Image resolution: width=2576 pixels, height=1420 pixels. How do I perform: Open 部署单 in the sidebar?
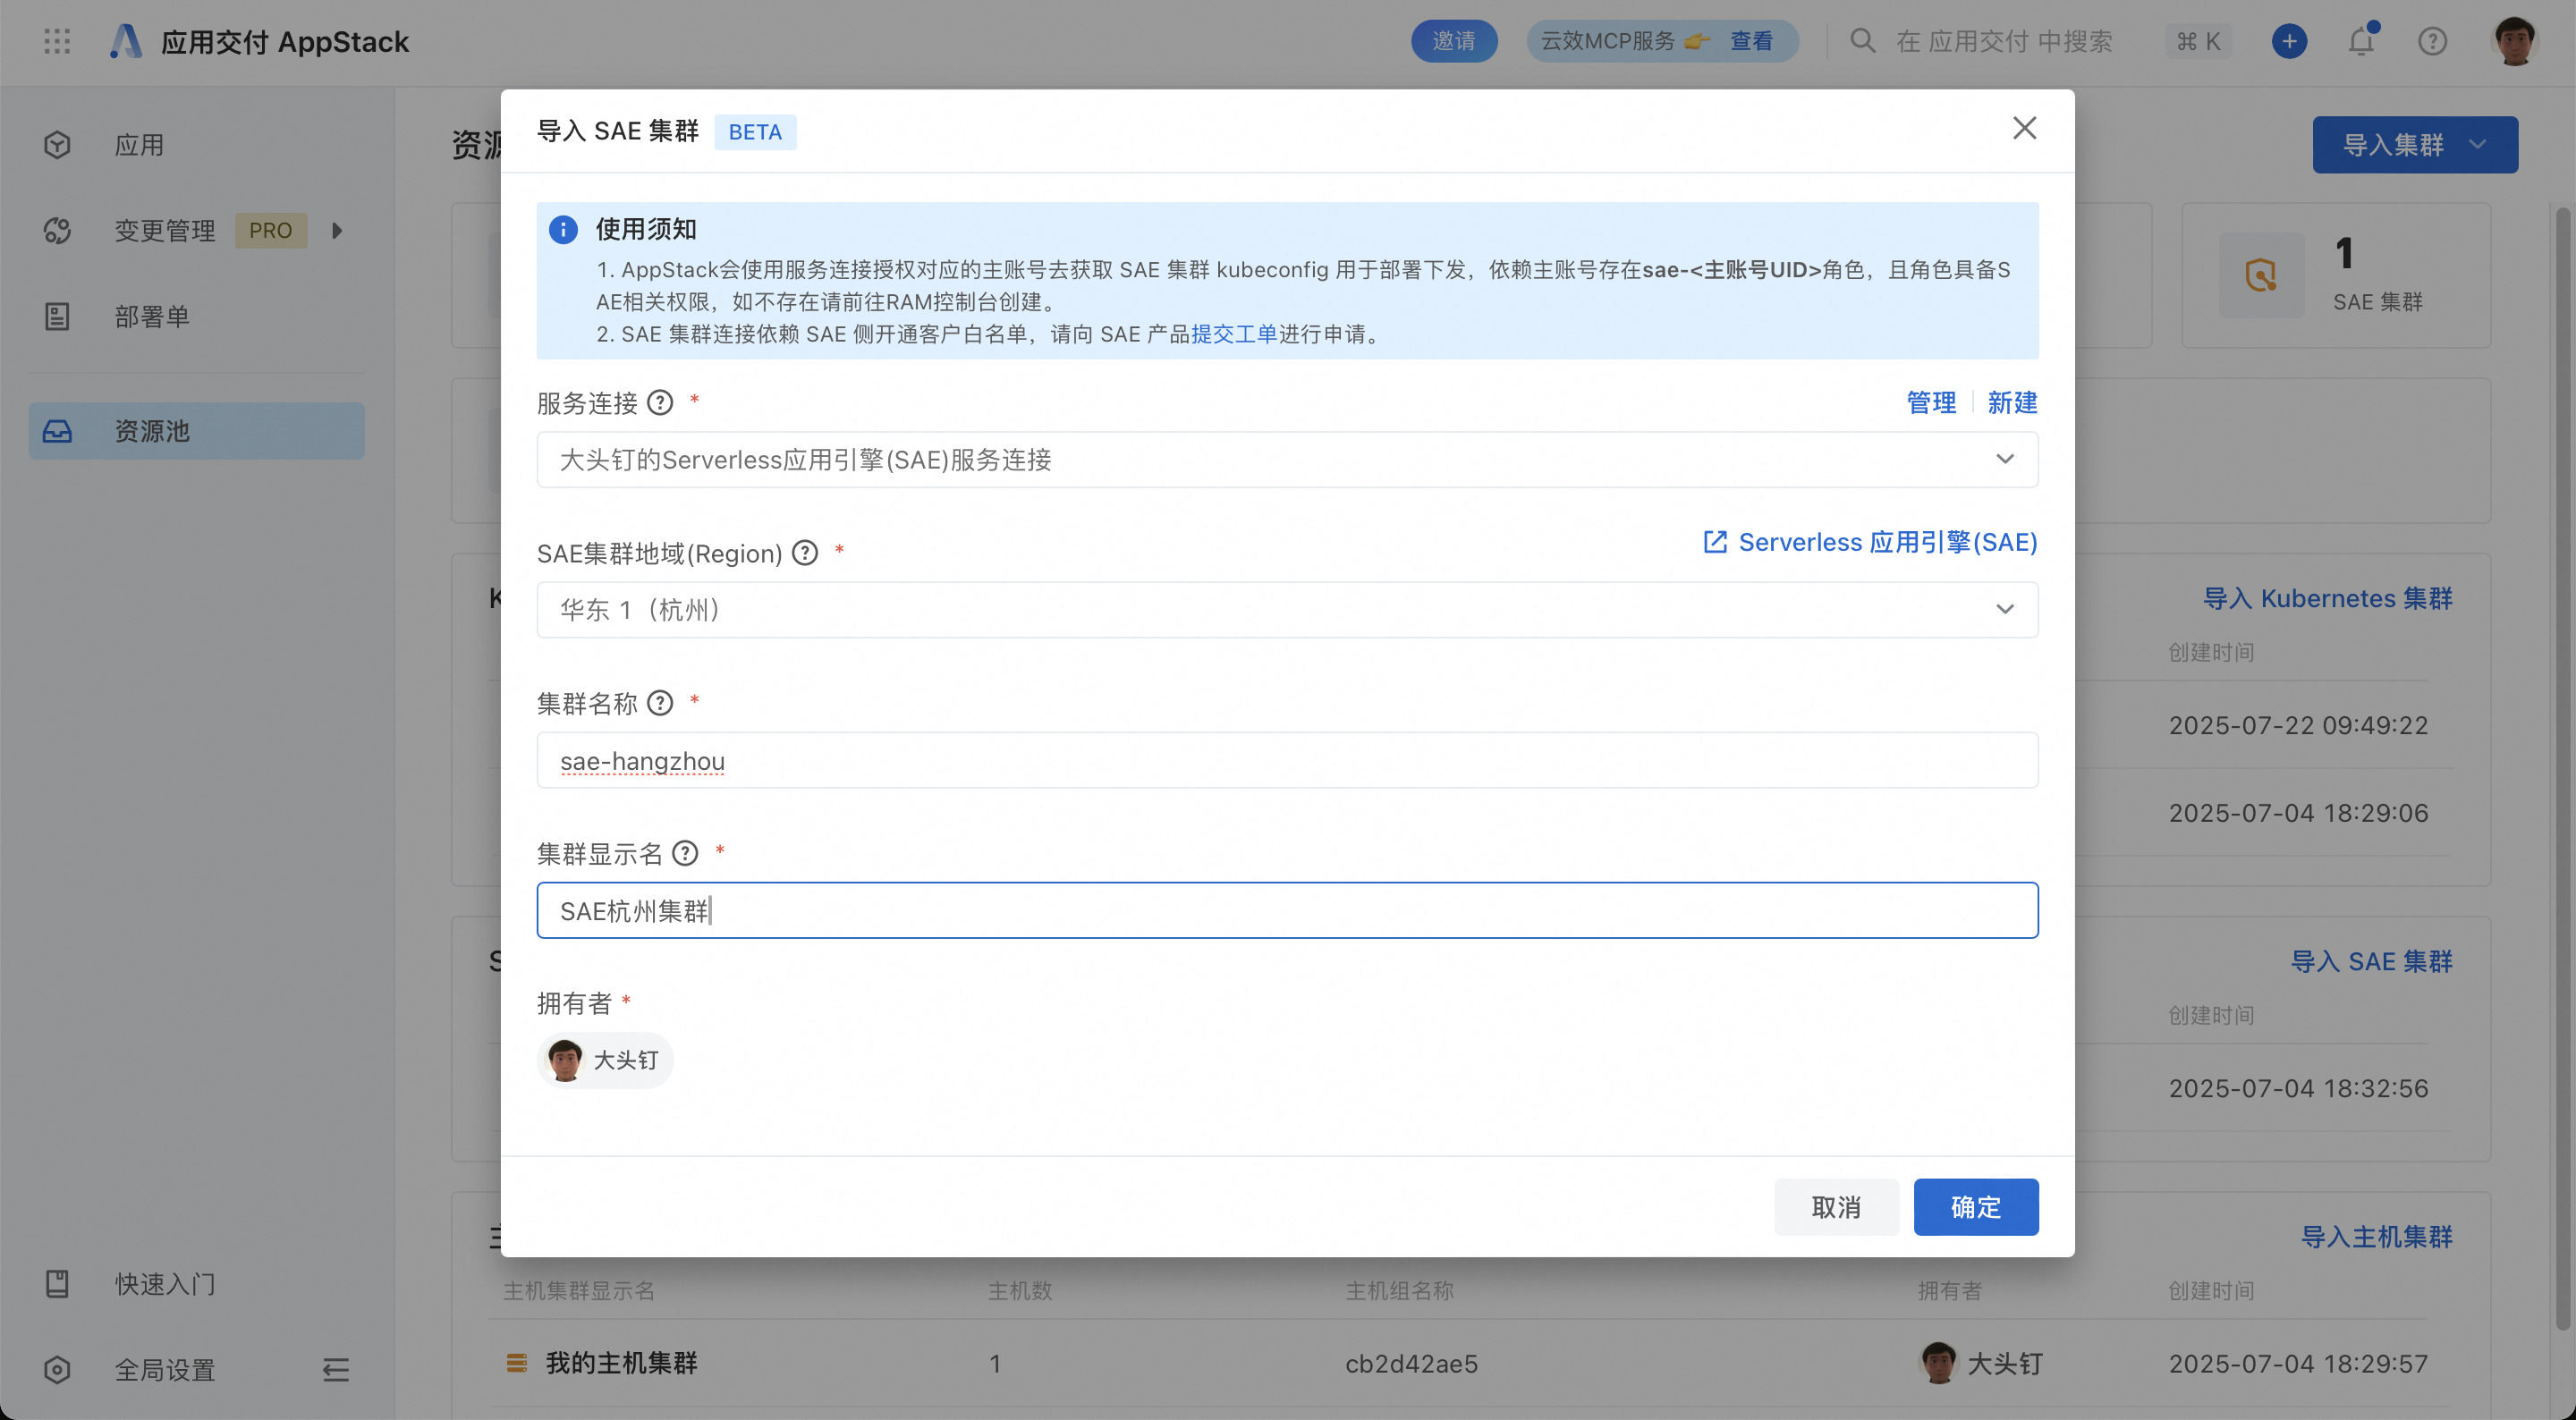(152, 317)
